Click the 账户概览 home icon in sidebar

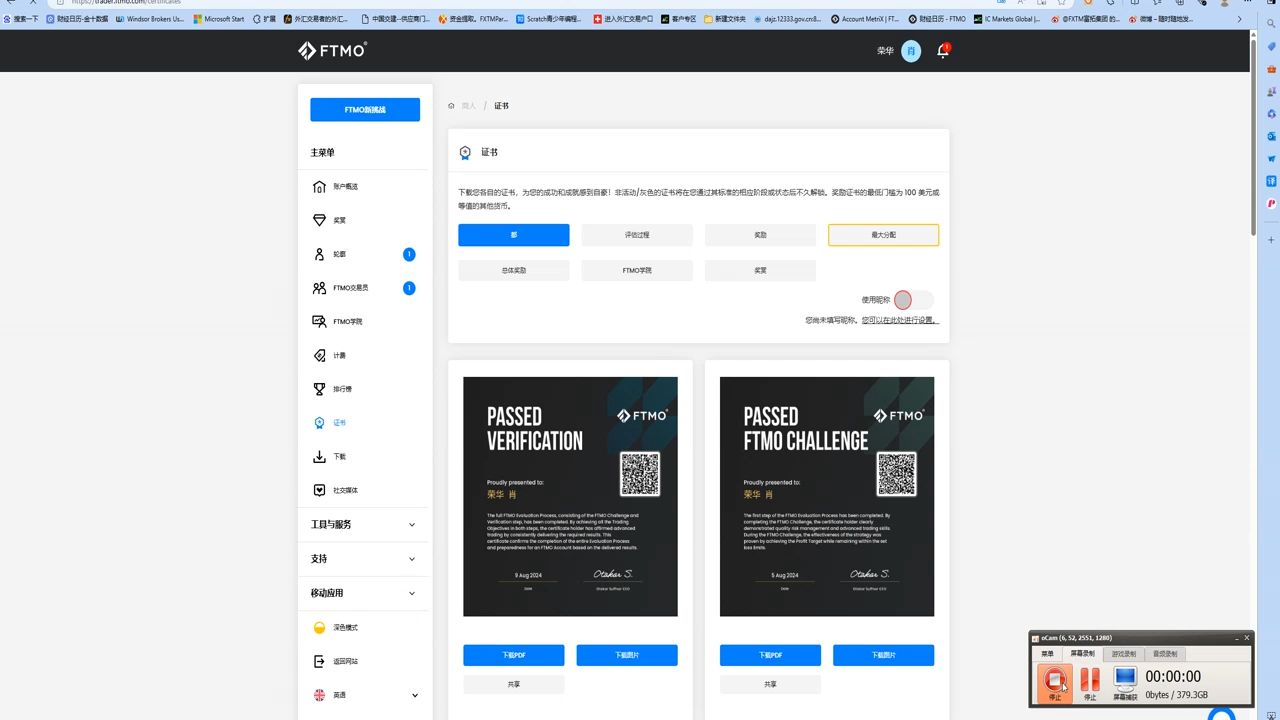click(x=319, y=187)
